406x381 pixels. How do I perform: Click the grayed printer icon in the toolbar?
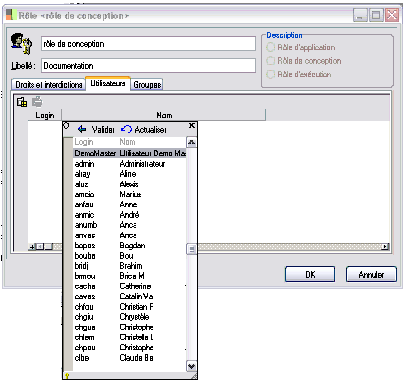(x=37, y=102)
